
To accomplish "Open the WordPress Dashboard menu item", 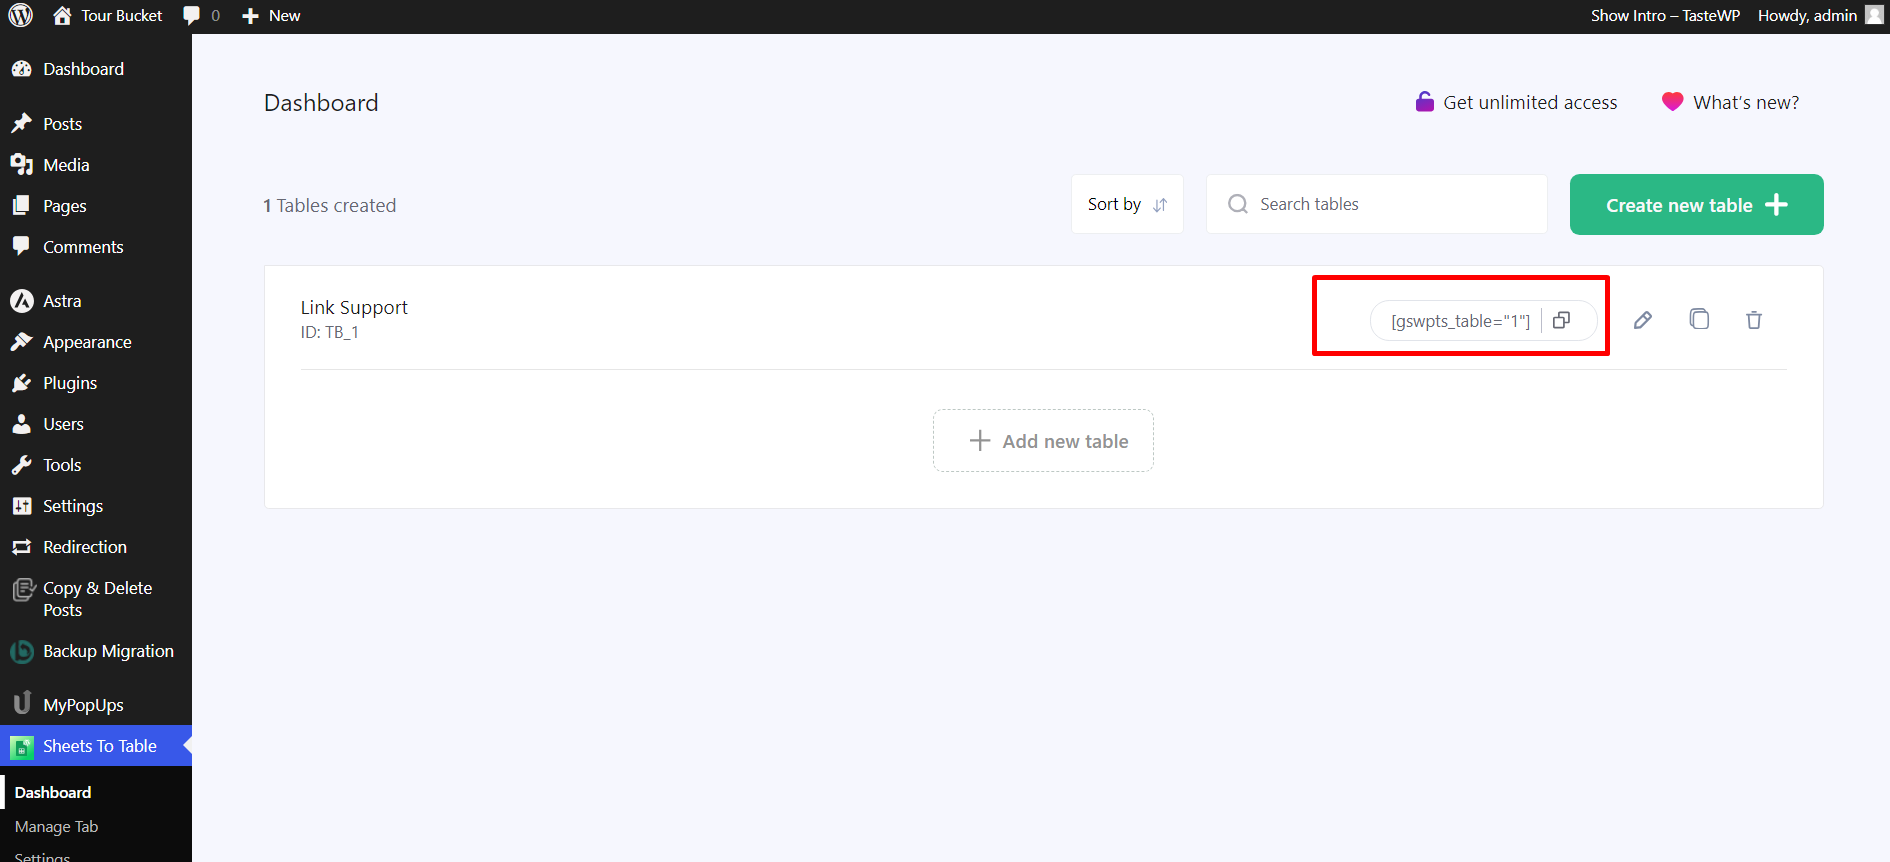I will 96,69.
